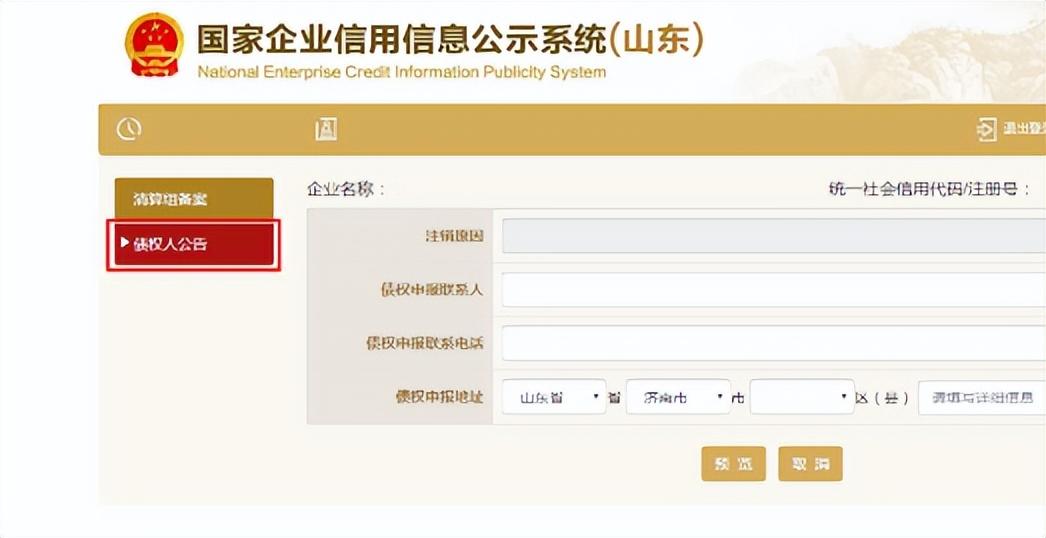
Task: Click the building icon in gold toolbar
Action: pyautogui.click(x=326, y=129)
